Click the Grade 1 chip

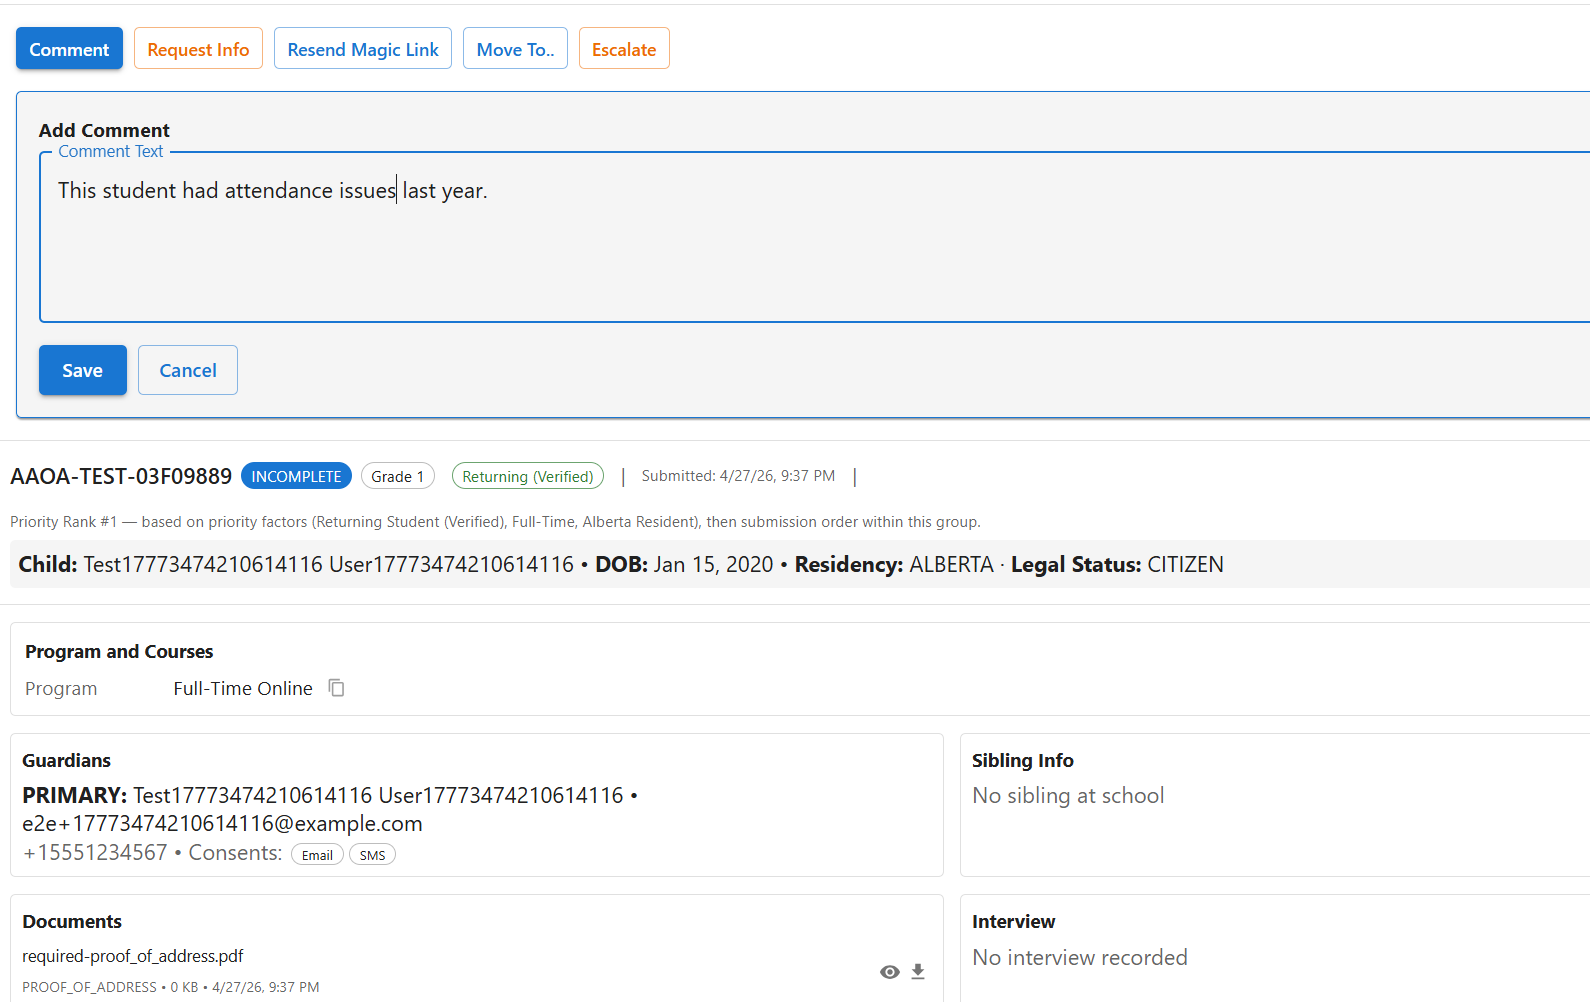click(x=398, y=476)
